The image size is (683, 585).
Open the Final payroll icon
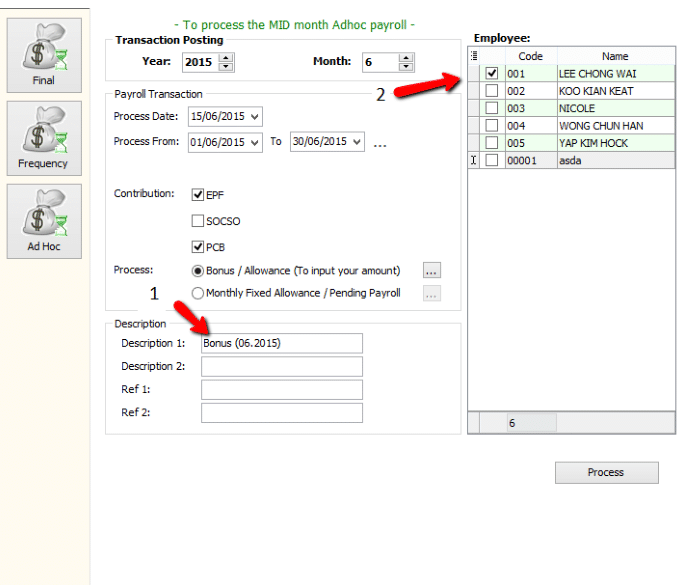[44, 54]
